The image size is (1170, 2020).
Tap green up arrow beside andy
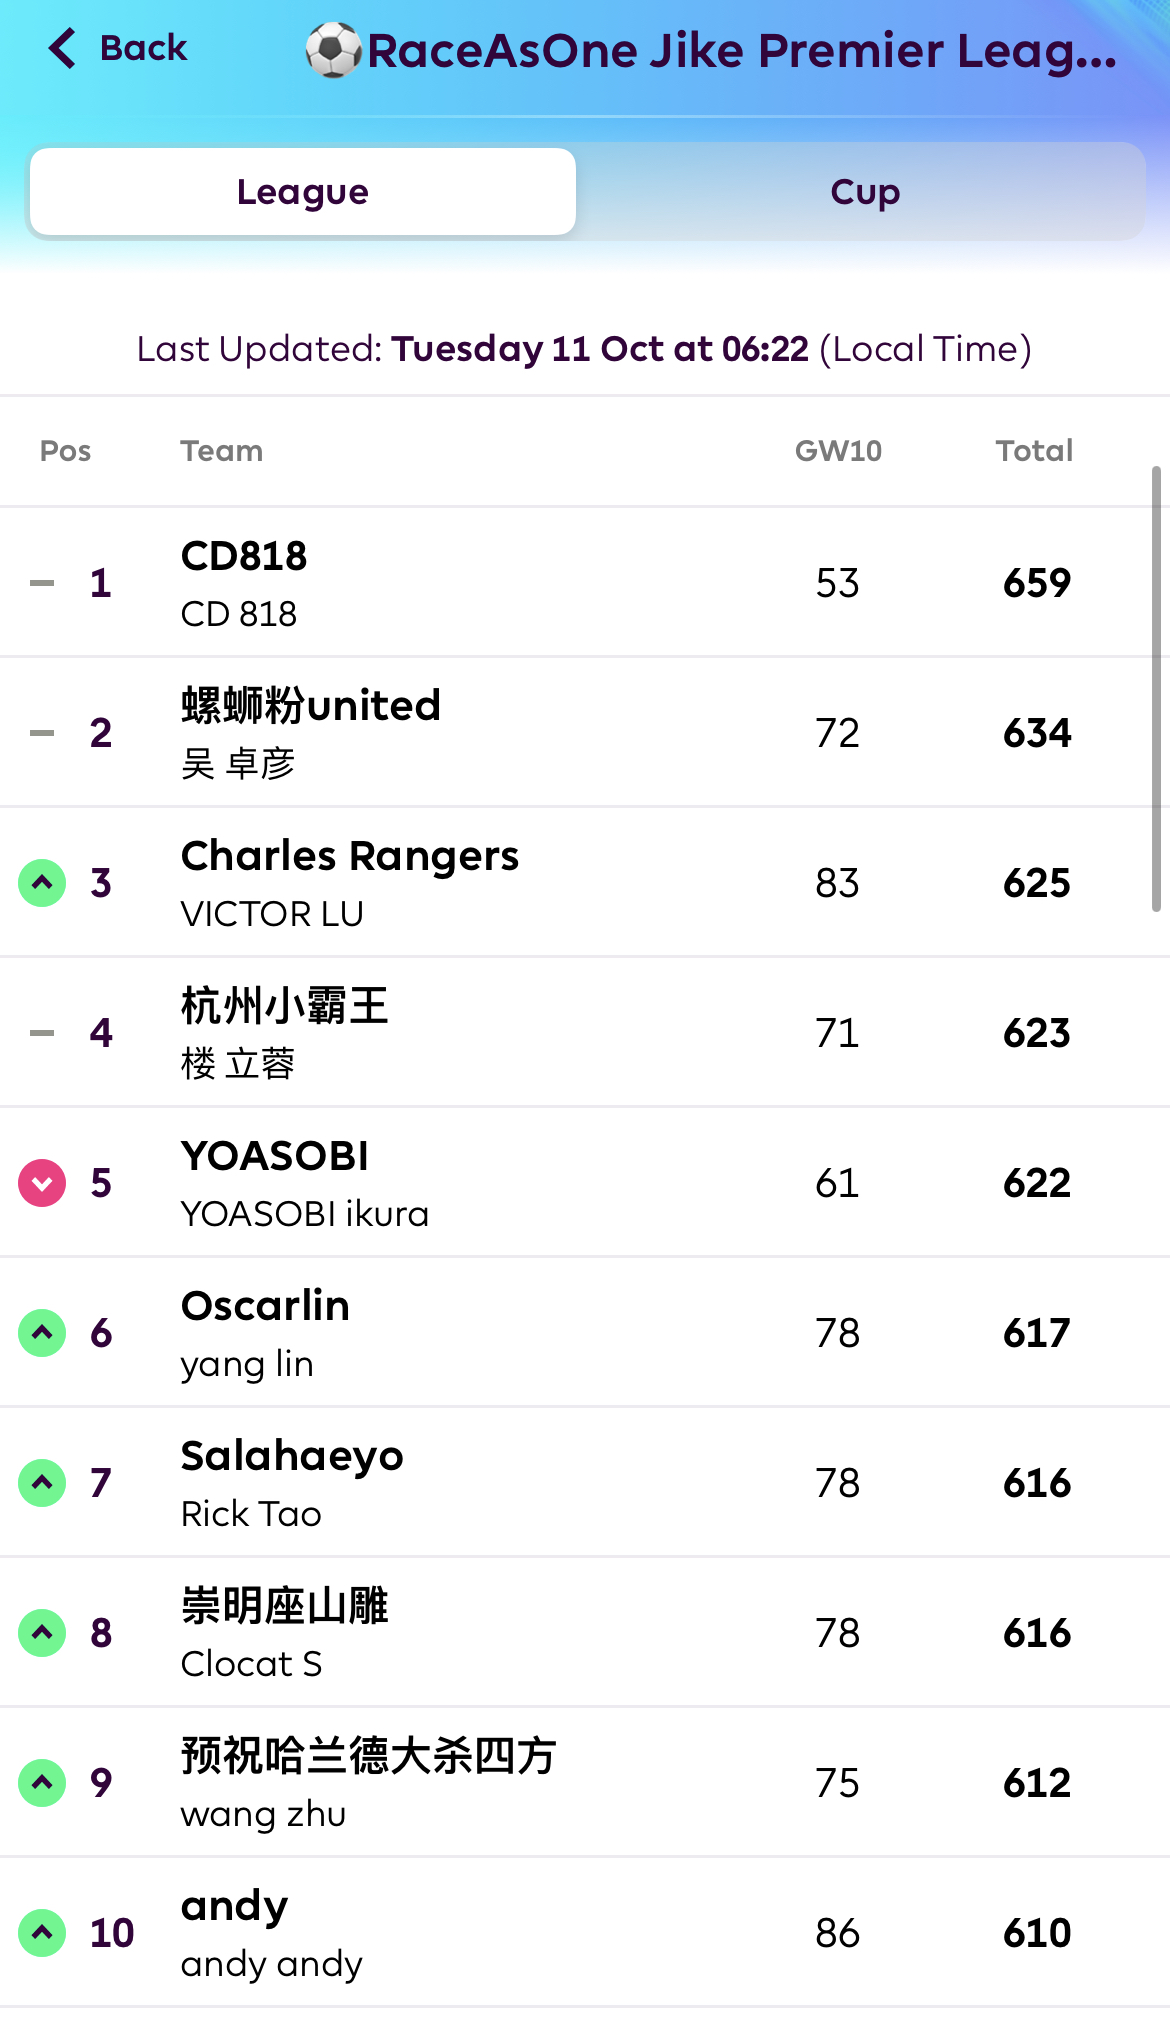[x=42, y=1933]
